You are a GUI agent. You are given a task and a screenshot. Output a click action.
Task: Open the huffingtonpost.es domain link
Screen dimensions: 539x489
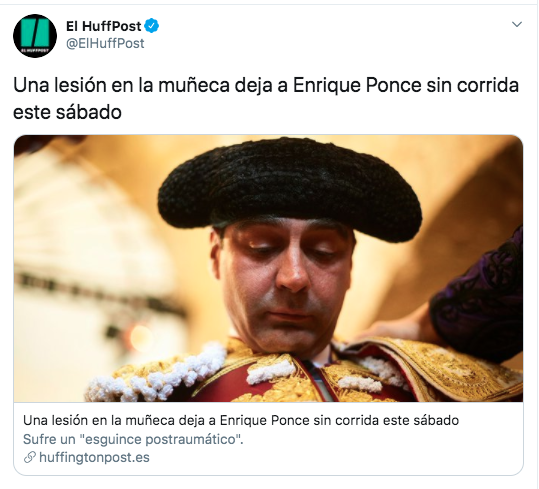pos(95,457)
